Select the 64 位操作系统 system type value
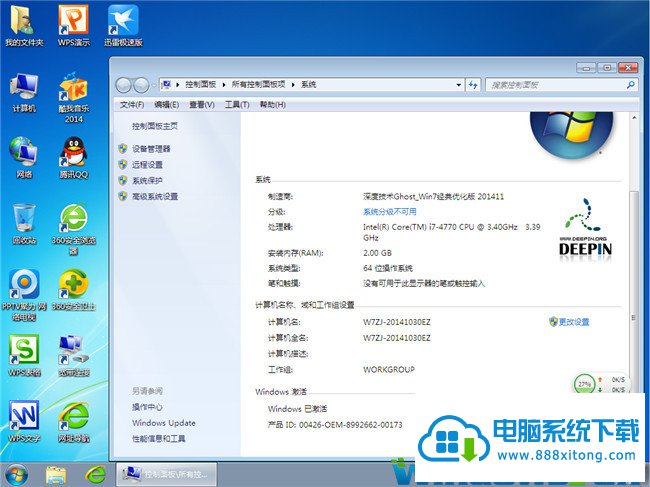 pos(388,268)
